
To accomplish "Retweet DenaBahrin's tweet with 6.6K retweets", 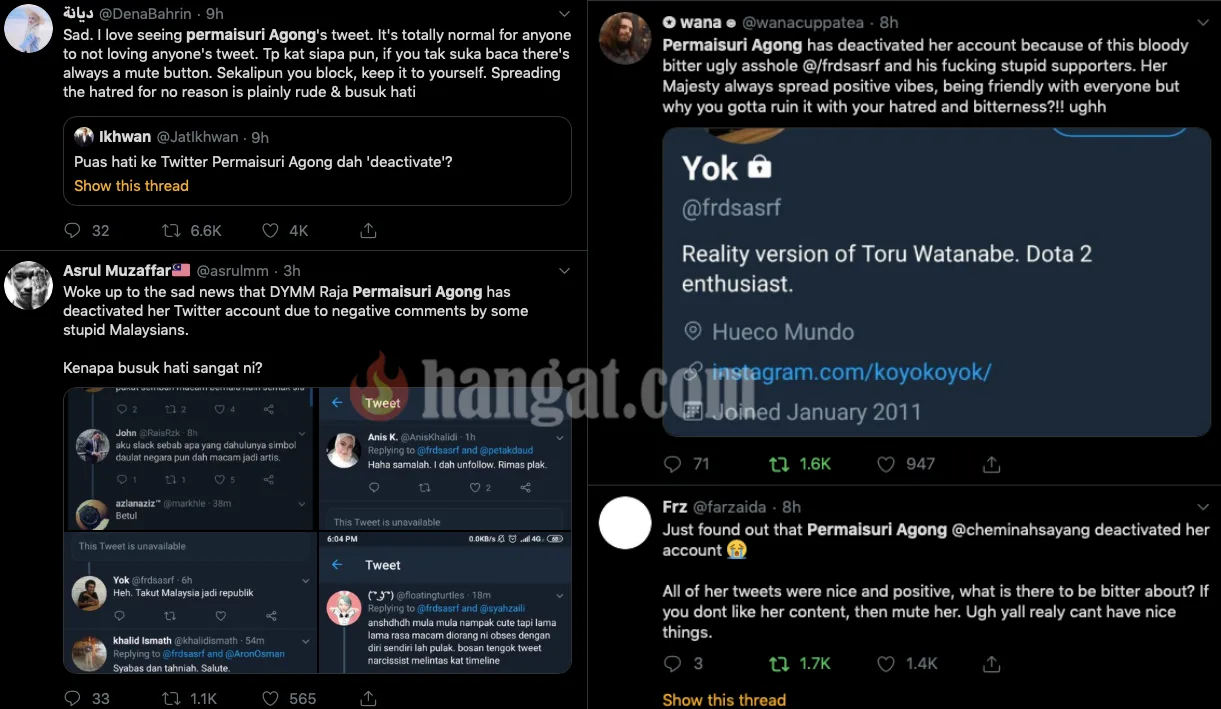I will (x=171, y=230).
